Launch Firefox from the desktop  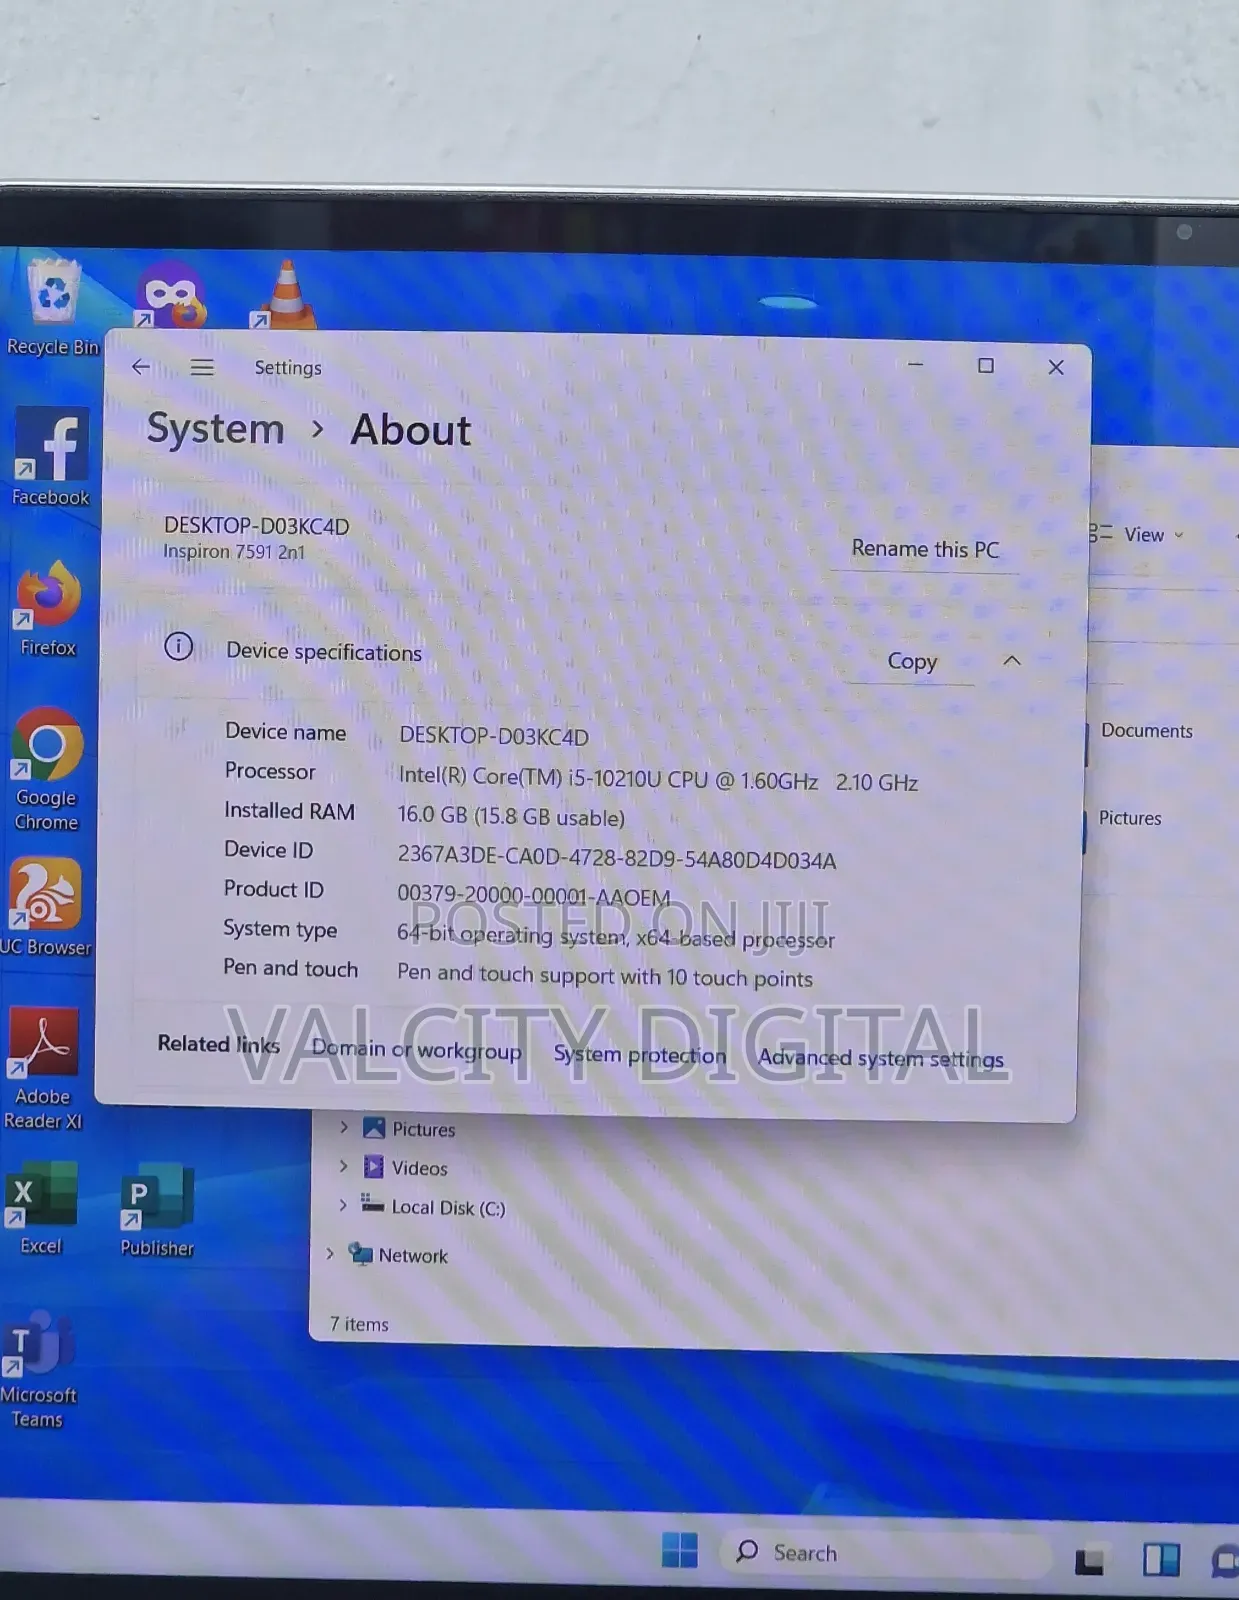point(48,608)
